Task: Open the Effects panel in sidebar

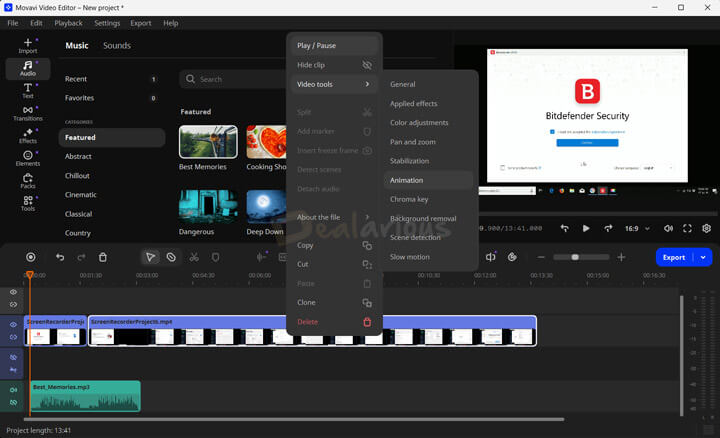Action: (x=27, y=137)
